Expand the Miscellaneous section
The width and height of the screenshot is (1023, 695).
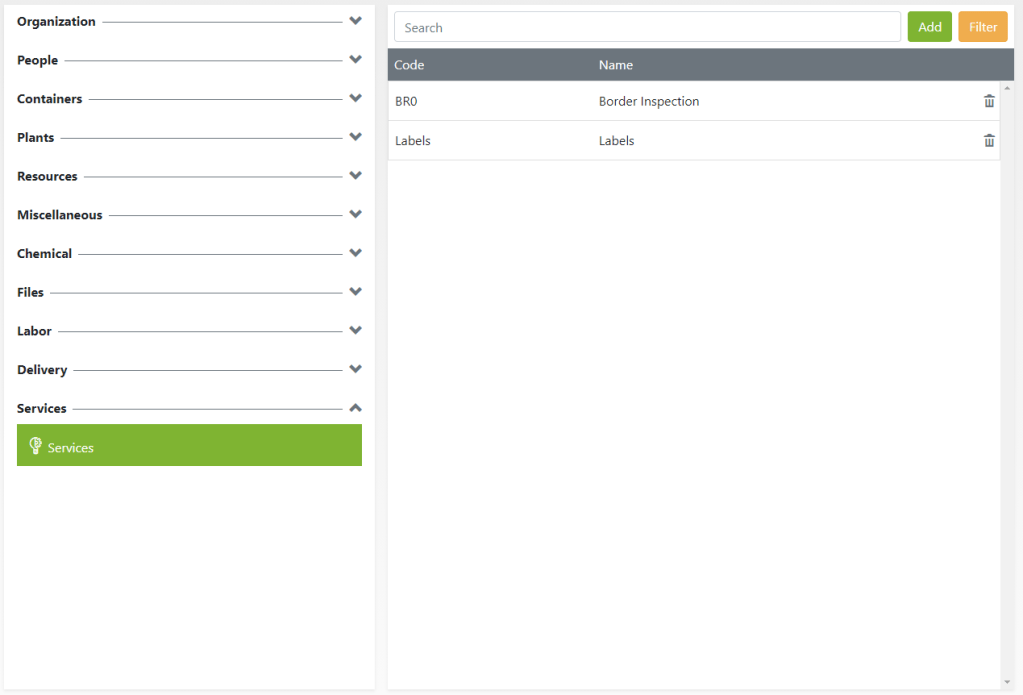[355, 214]
